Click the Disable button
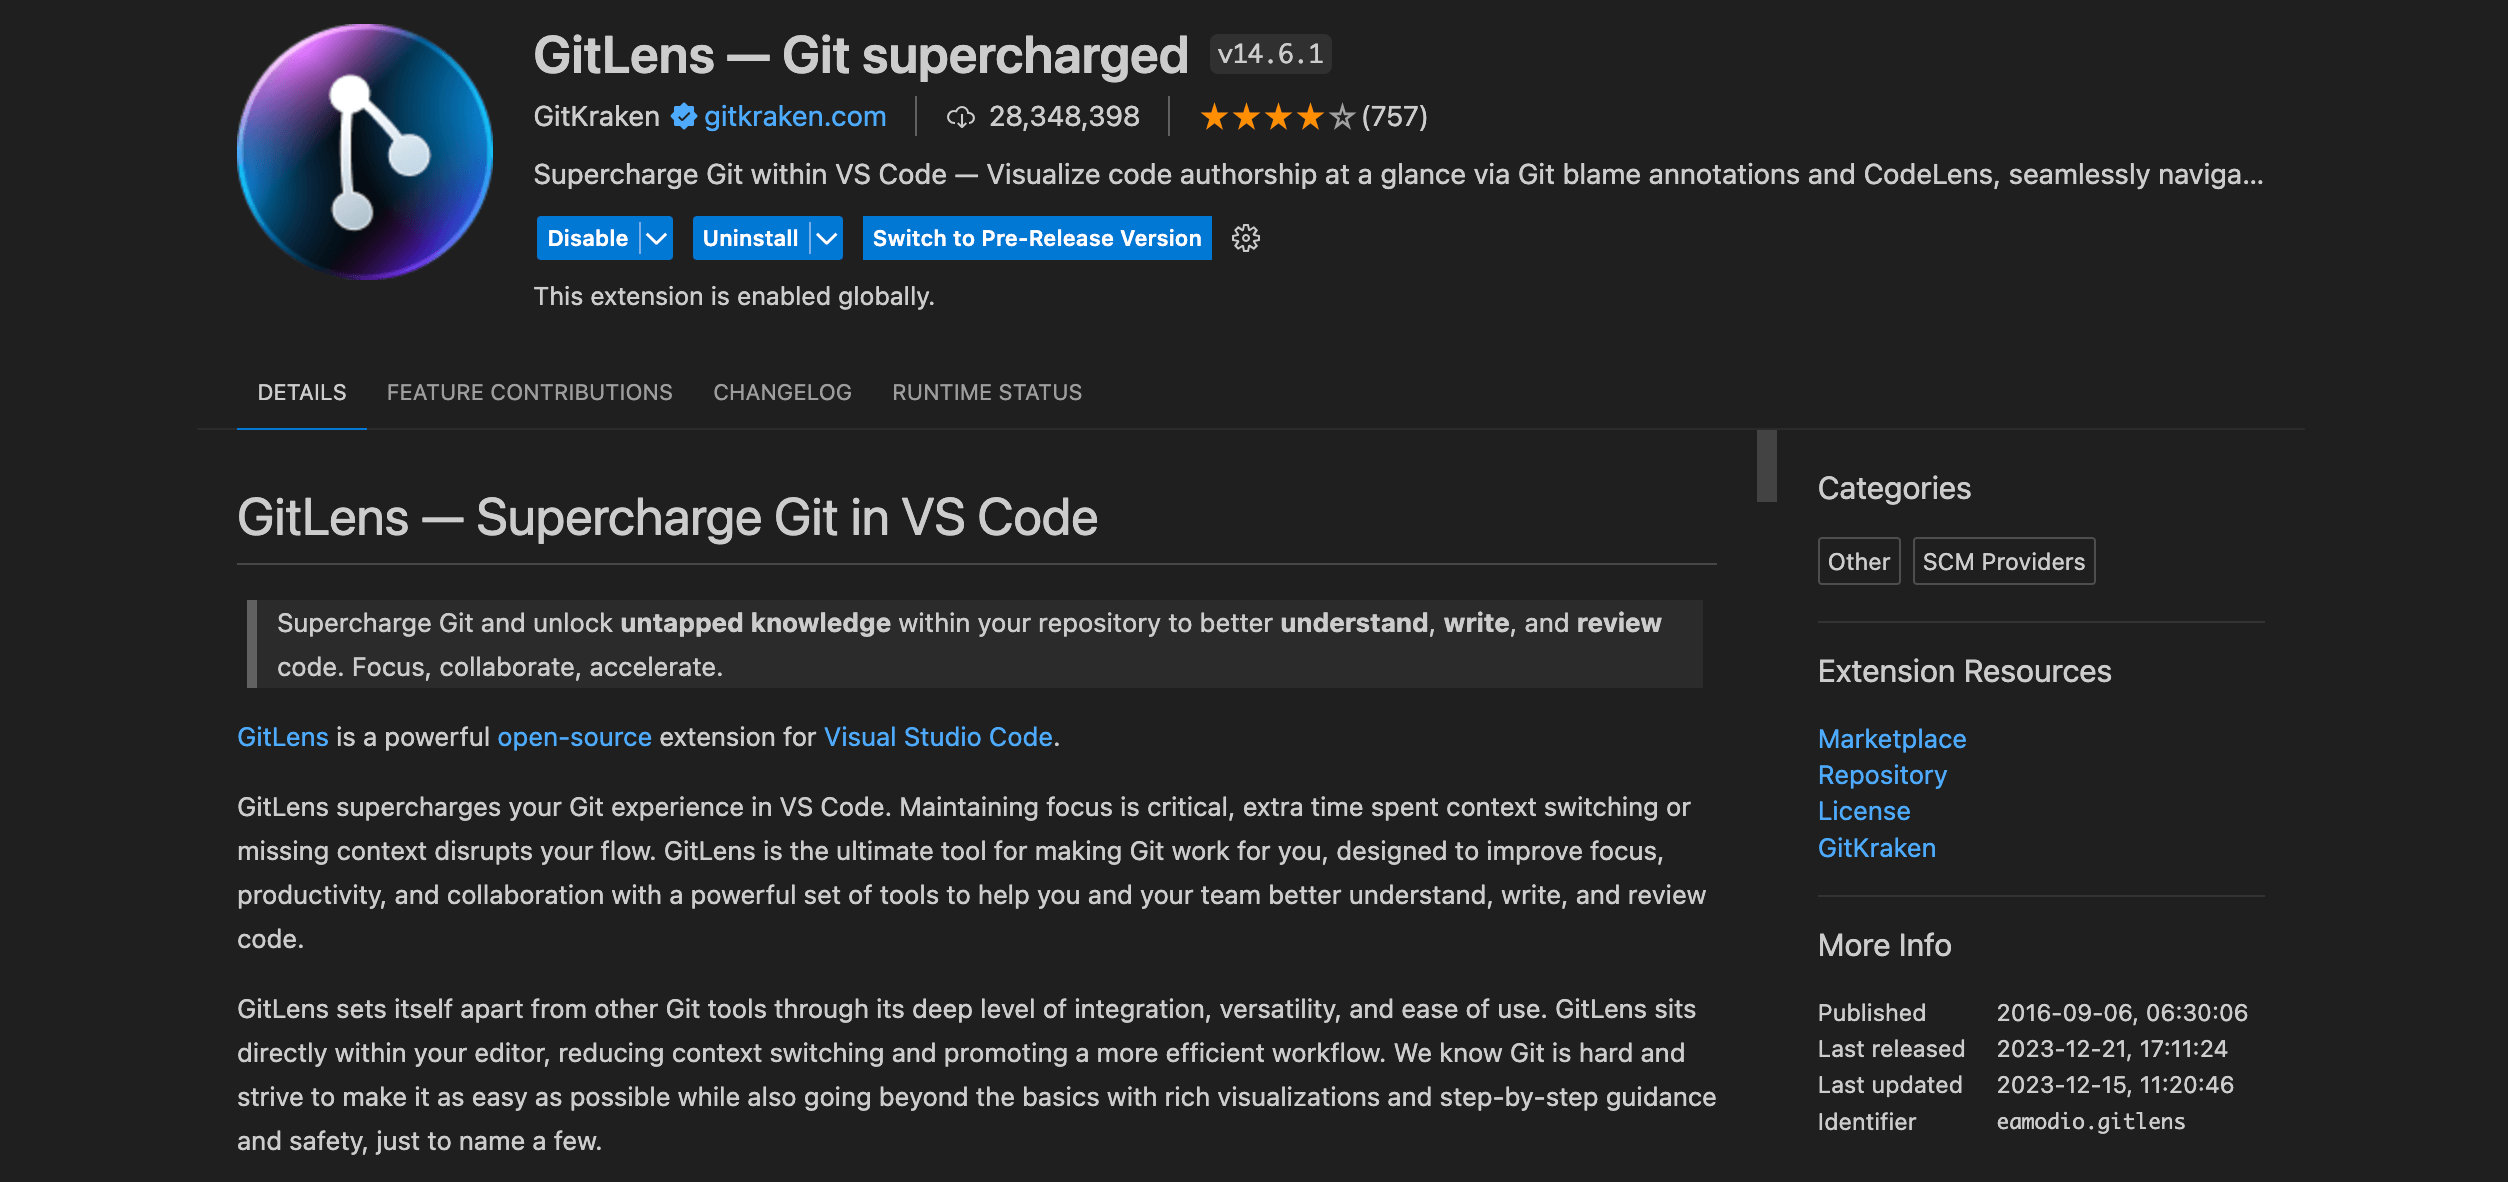Viewport: 2508px width, 1182px height. 588,238
